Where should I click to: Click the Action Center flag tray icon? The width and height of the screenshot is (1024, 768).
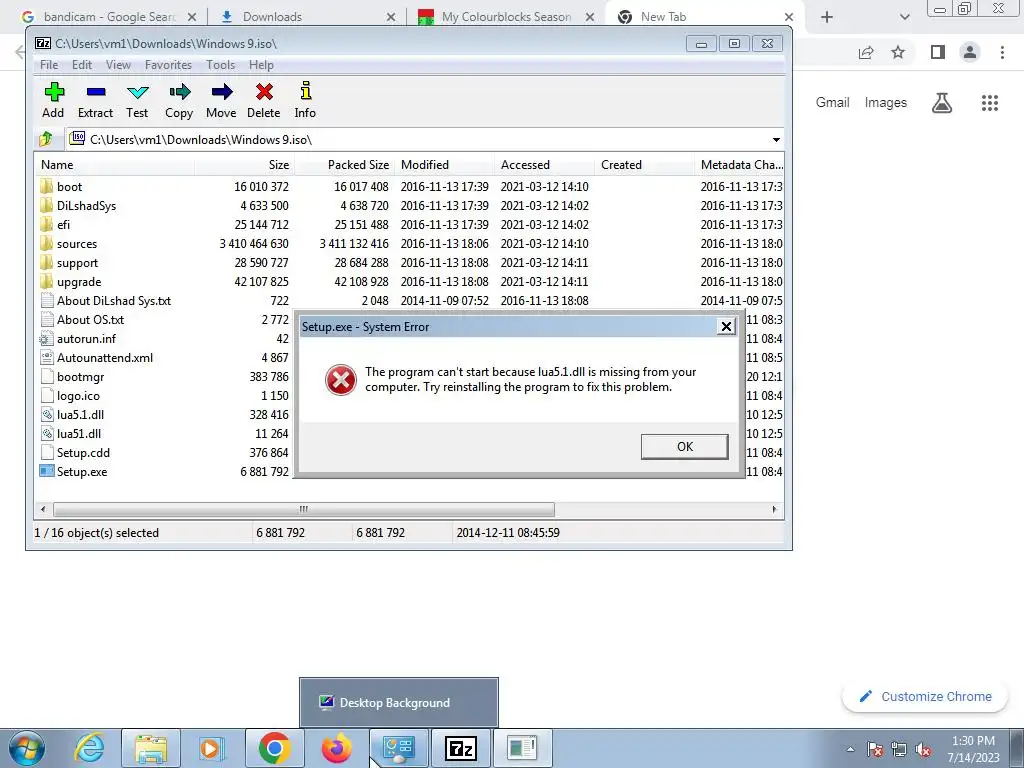coord(875,750)
